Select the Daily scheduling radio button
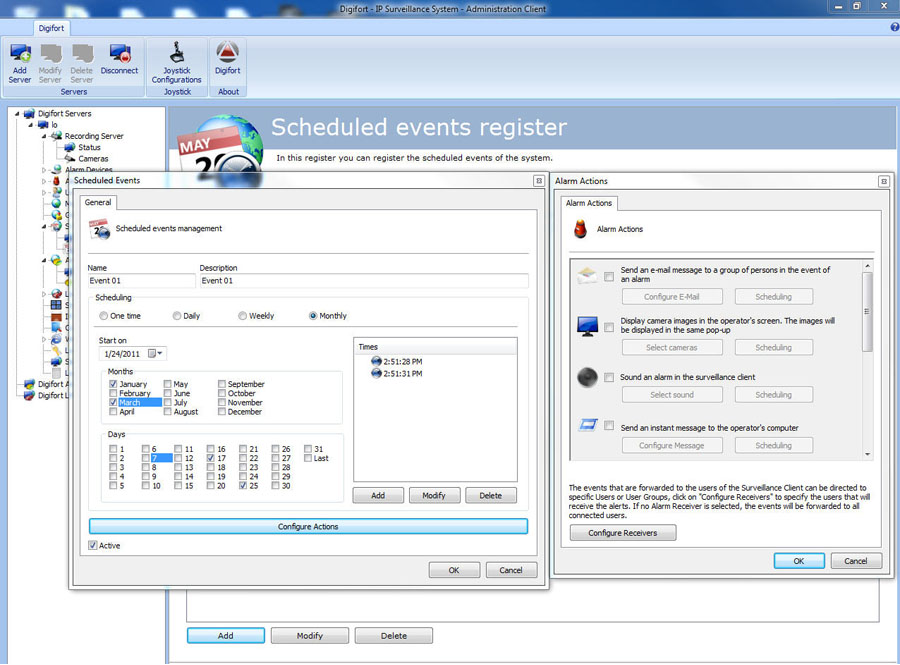The height and width of the screenshot is (665, 900). (x=177, y=316)
